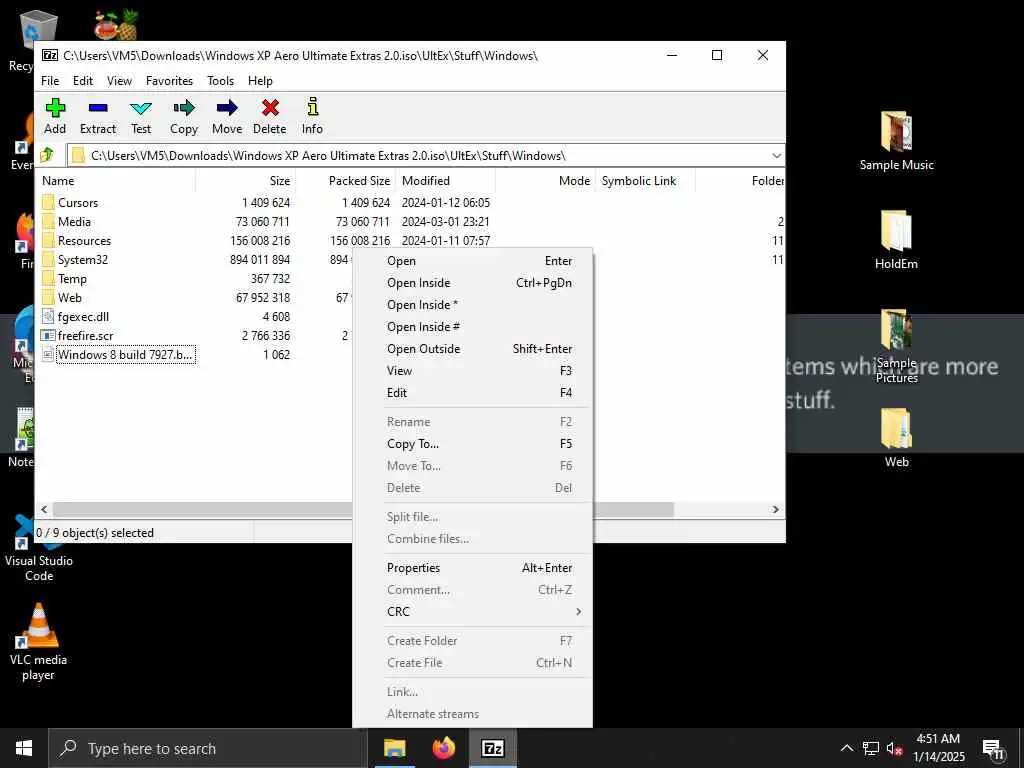Image resolution: width=1024 pixels, height=768 pixels.
Task: Open the View menu in the menu bar
Action: (120, 81)
